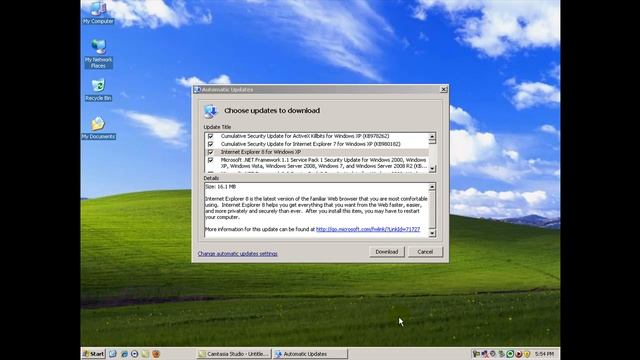
Task: Click Details pane scrollbar down arrow
Action: tap(432, 233)
